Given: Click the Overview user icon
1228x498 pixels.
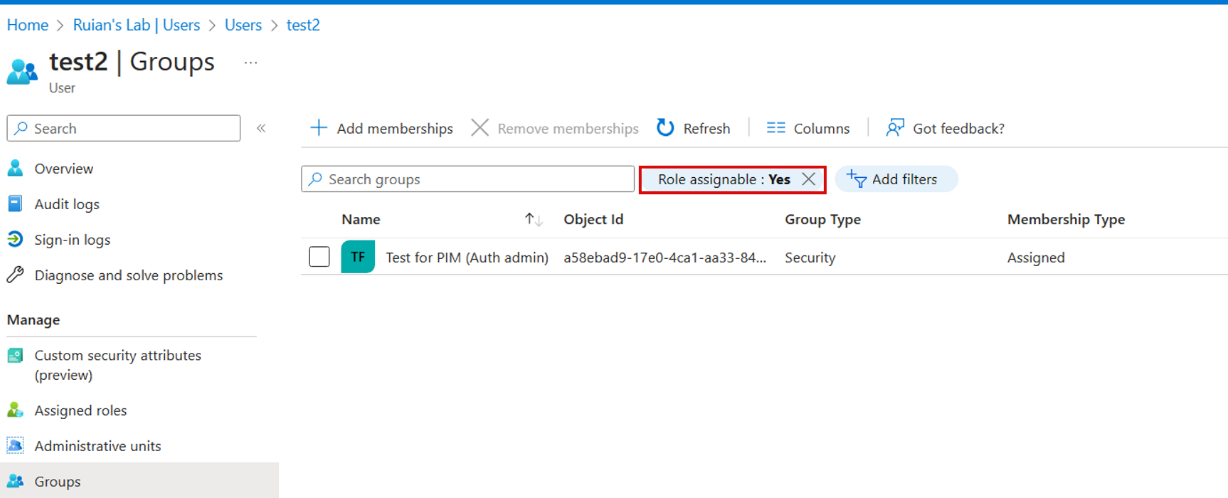Looking at the screenshot, I should [x=15, y=169].
